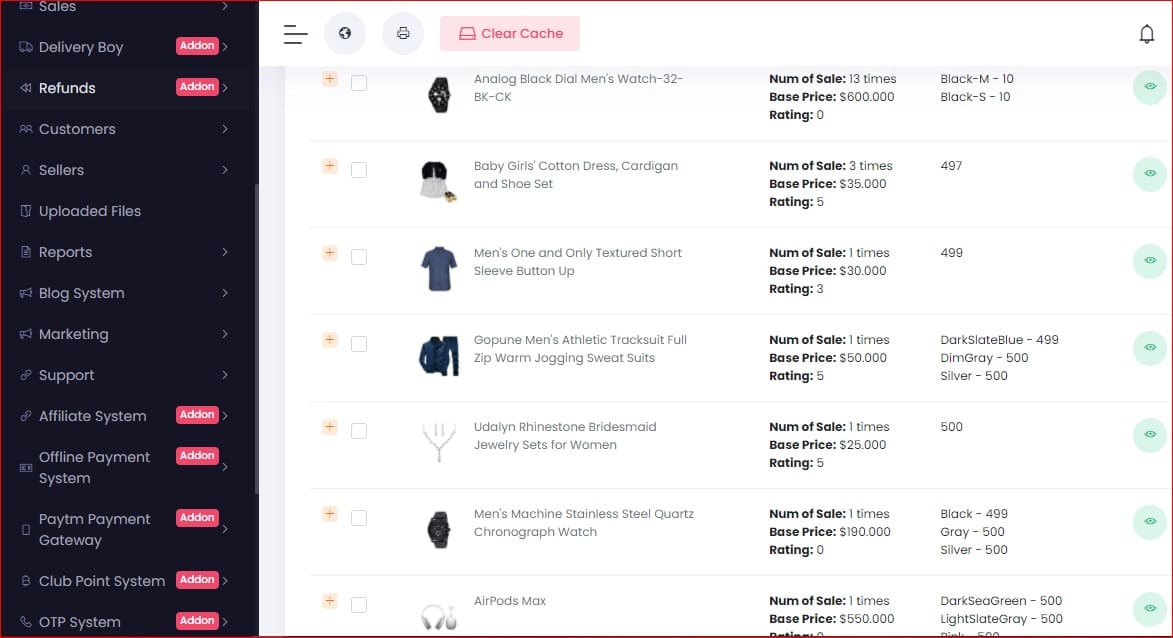1173x638 pixels.
Task: Click the blue shirt product thumbnail
Action: pyautogui.click(x=438, y=269)
